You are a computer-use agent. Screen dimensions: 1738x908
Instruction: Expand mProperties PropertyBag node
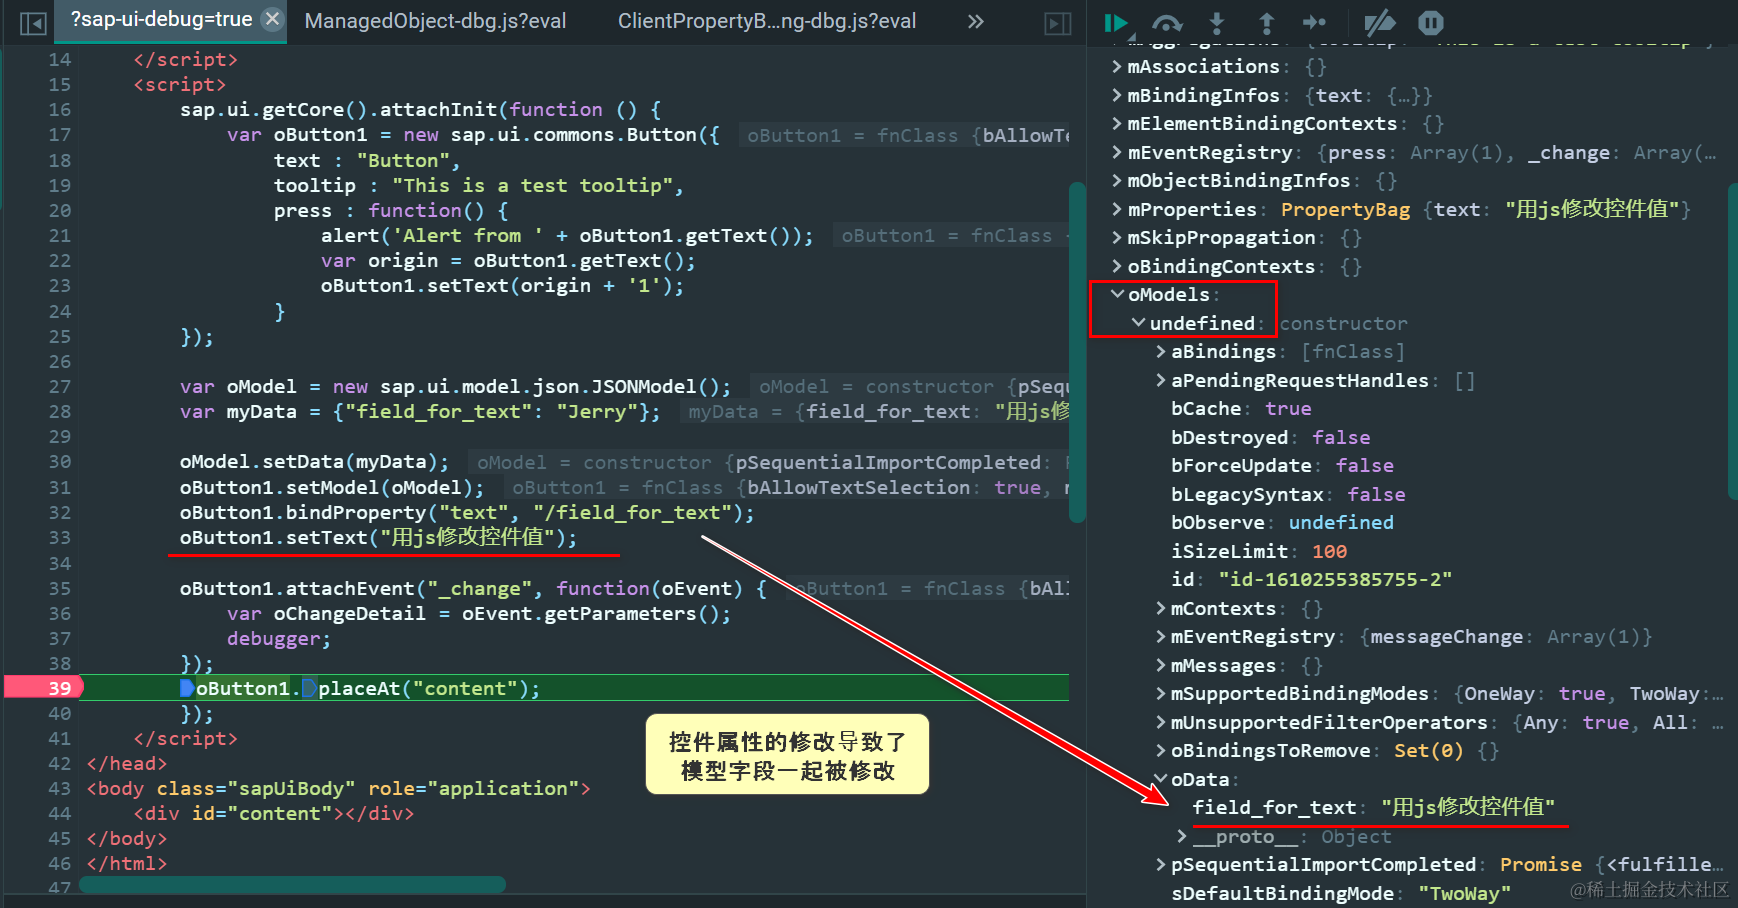click(x=1117, y=210)
